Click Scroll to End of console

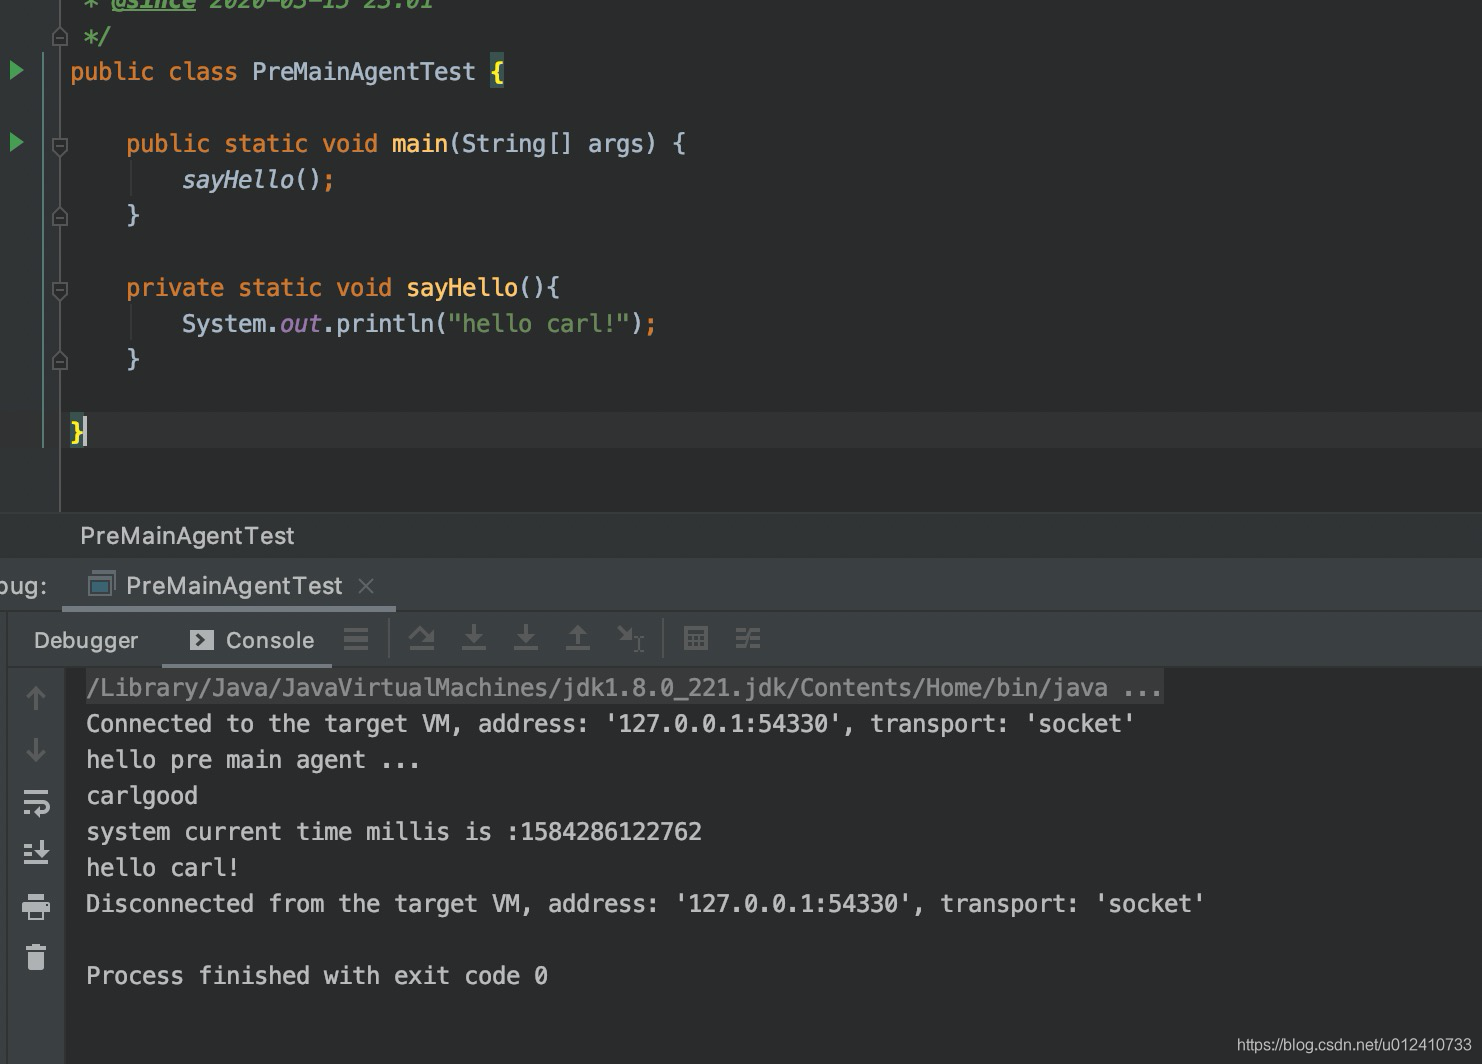(36, 854)
